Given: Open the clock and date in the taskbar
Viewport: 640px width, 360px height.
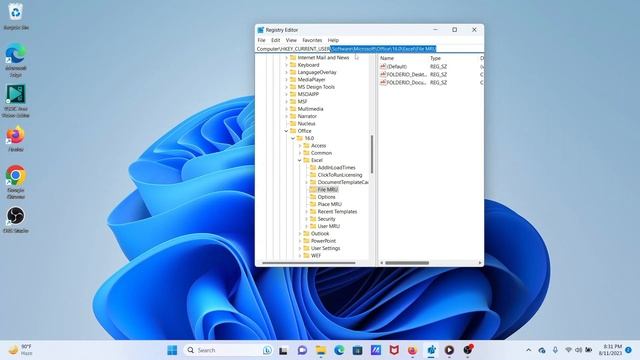Looking at the screenshot, I should (x=610, y=350).
